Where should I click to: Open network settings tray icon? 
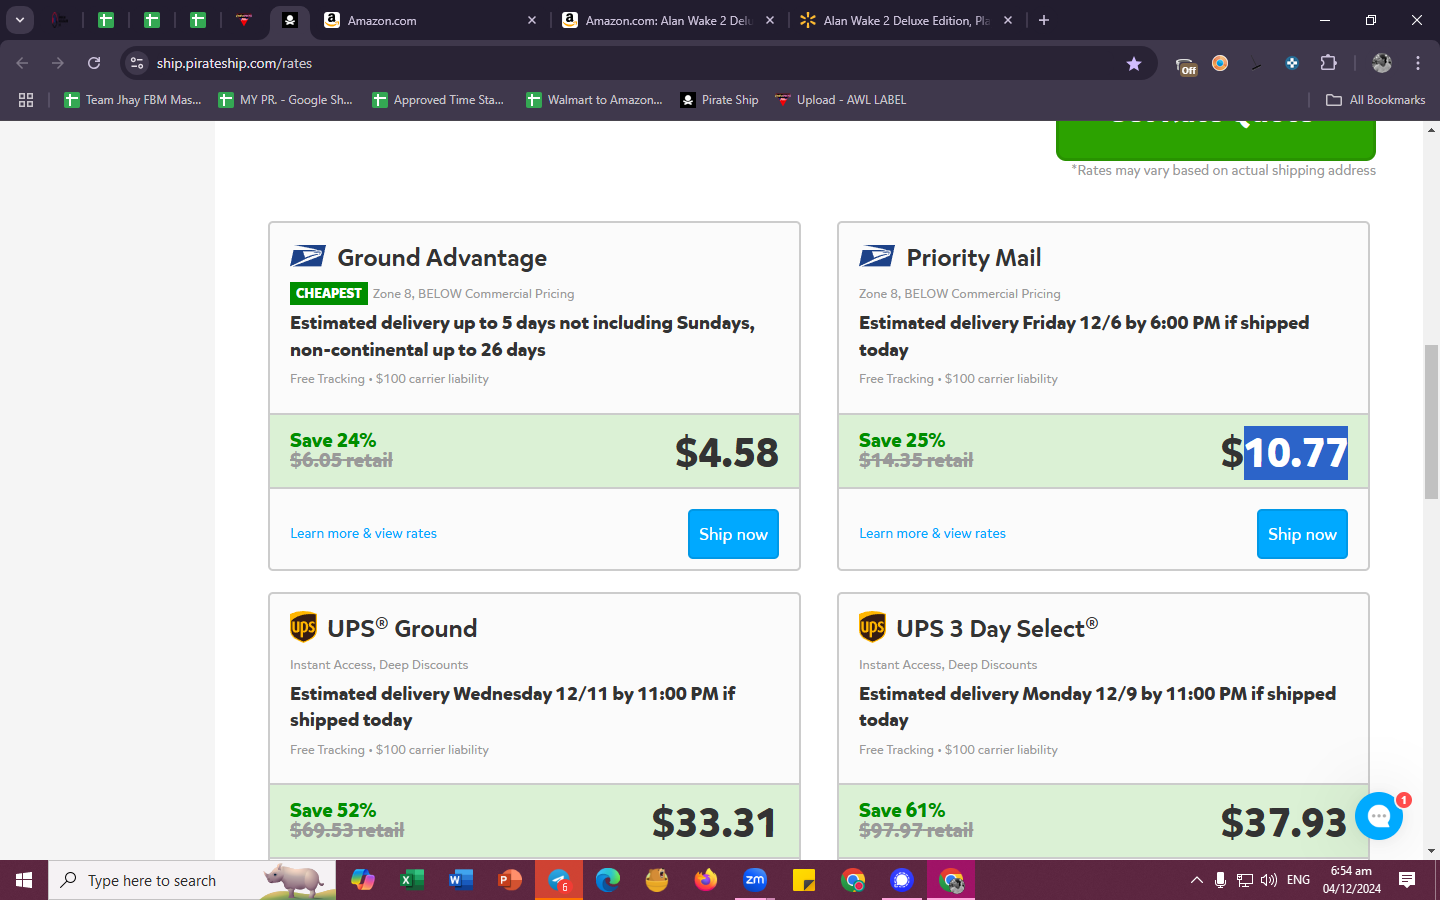click(1245, 880)
